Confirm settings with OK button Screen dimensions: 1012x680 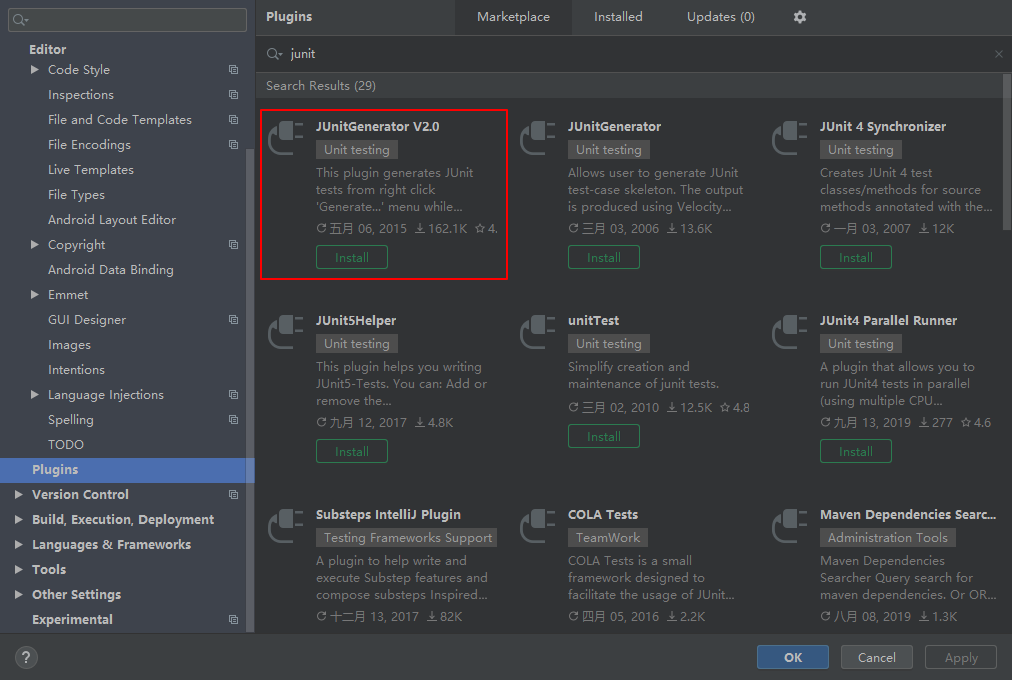pyautogui.click(x=793, y=657)
